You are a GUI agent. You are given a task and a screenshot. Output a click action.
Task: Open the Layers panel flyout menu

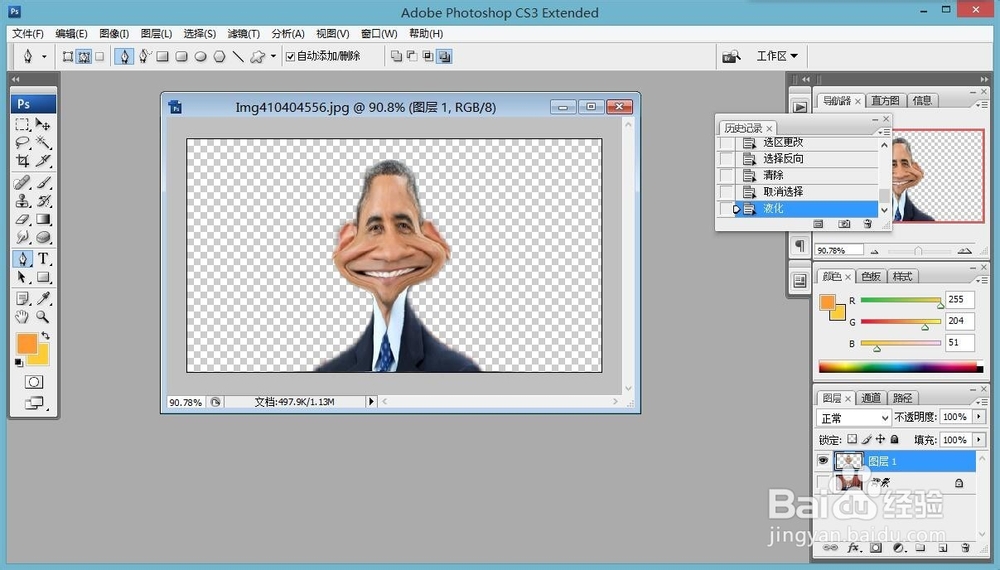pyautogui.click(x=981, y=401)
